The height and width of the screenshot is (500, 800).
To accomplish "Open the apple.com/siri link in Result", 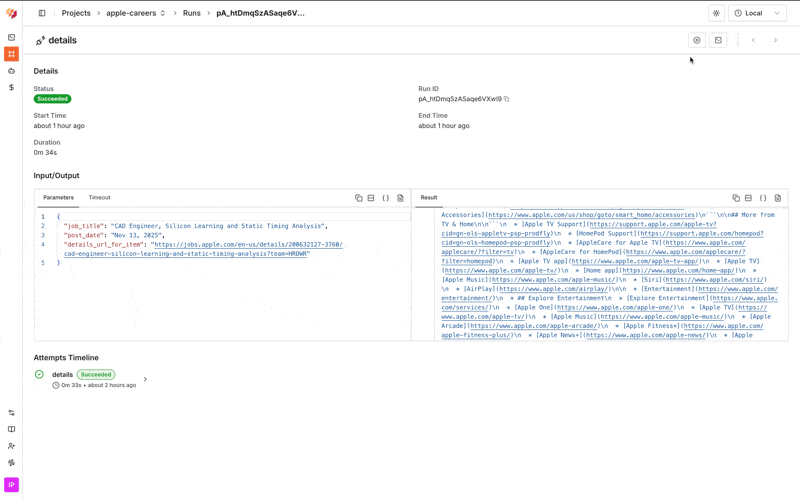I will click(715, 280).
